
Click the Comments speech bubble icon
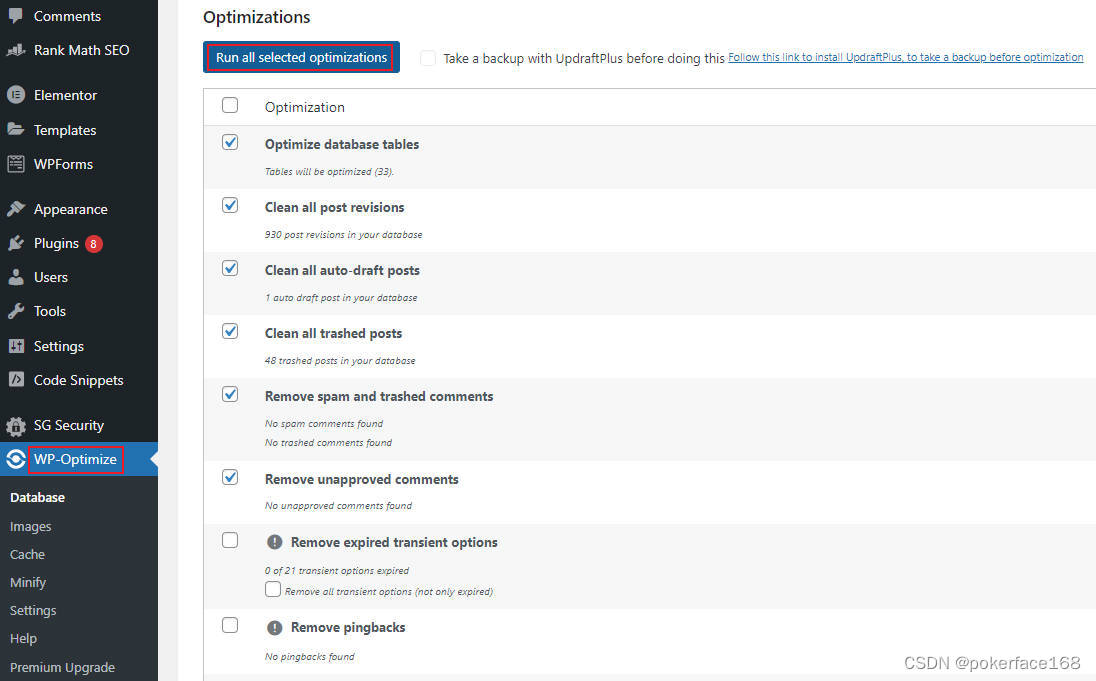tap(16, 16)
